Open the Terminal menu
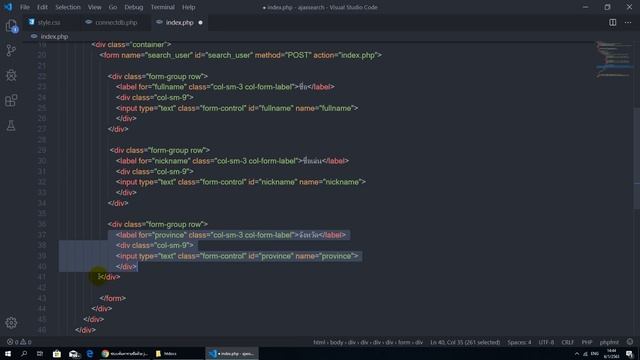640x360 pixels. click(162, 7)
